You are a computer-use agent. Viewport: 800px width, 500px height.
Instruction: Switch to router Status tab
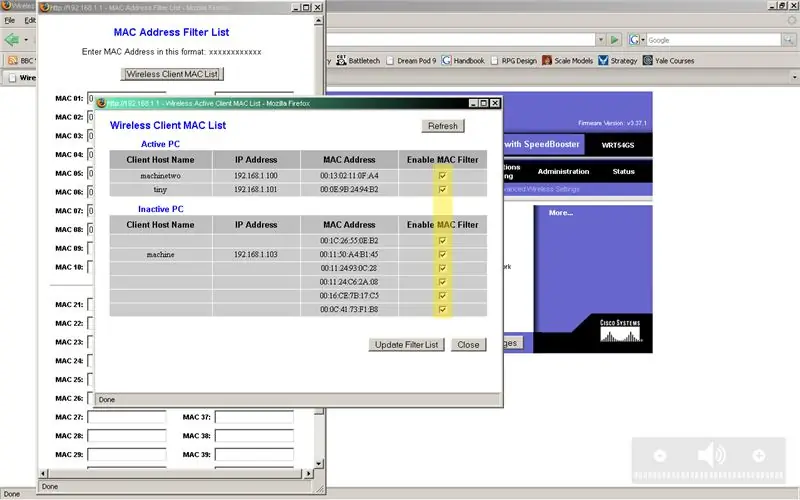[x=623, y=171]
